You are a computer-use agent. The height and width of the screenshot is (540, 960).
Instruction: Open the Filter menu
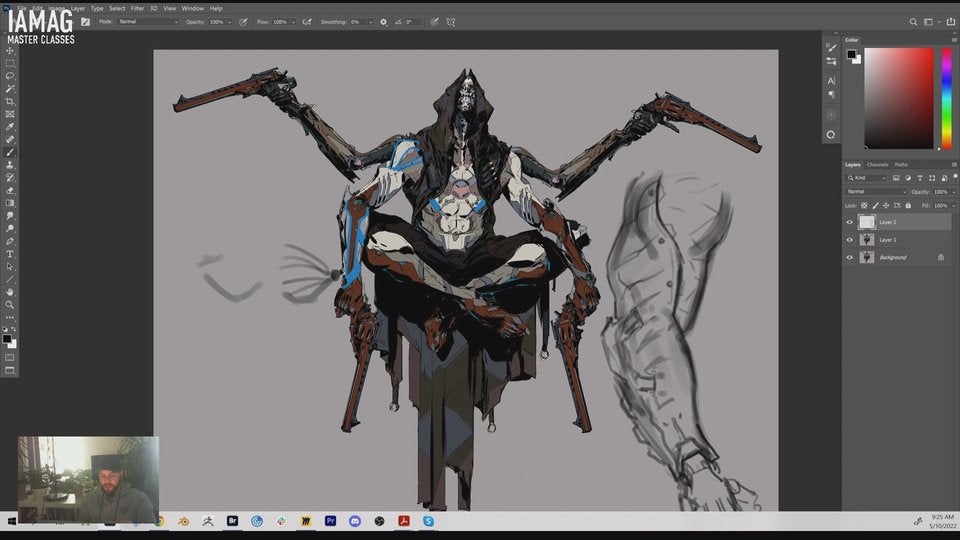[137, 8]
